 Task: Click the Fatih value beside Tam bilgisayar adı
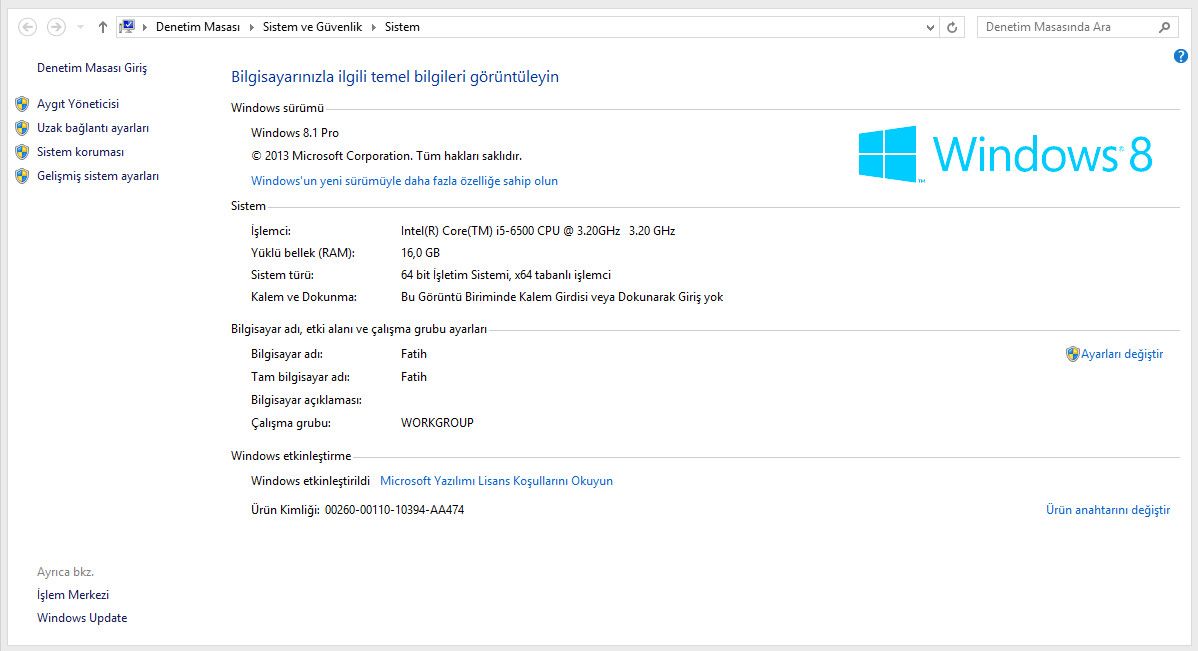(x=413, y=377)
